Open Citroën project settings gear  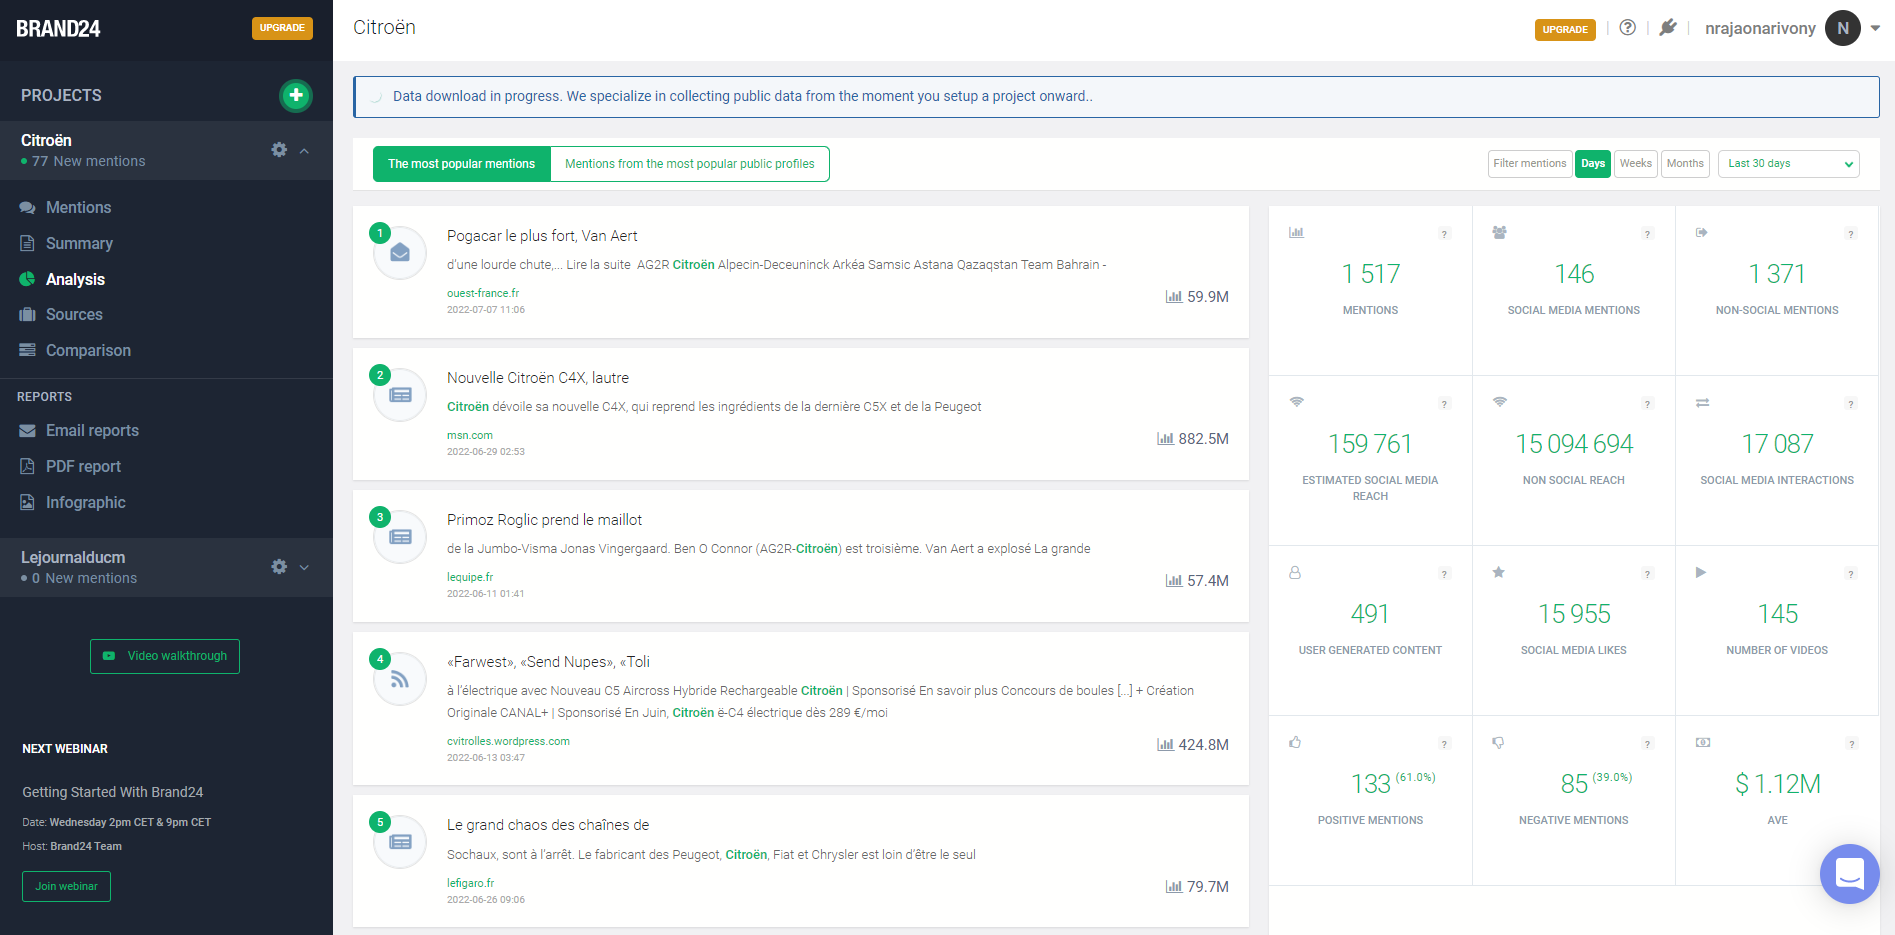point(279,150)
